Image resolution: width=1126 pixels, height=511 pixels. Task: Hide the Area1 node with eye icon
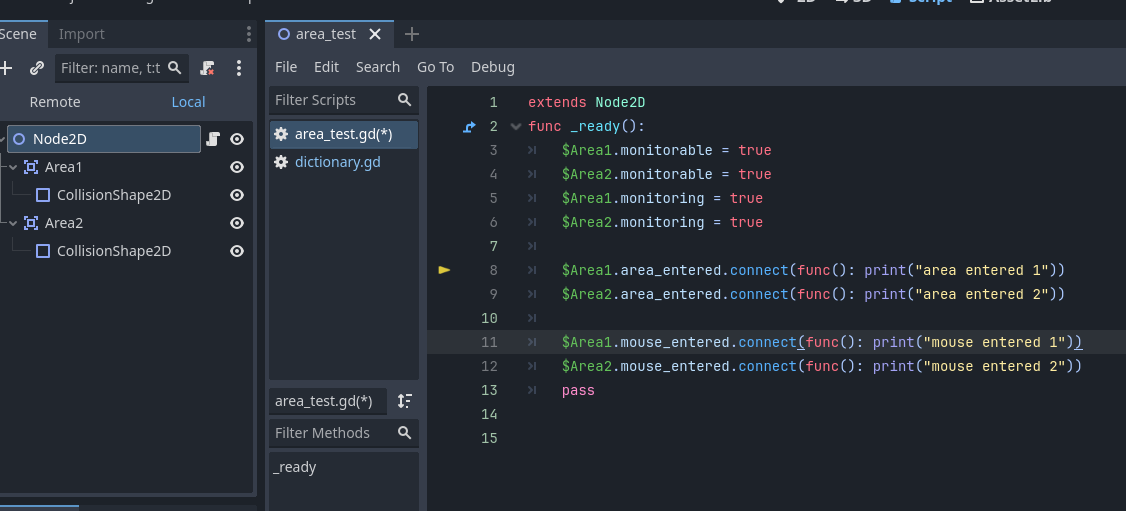[x=237, y=167]
